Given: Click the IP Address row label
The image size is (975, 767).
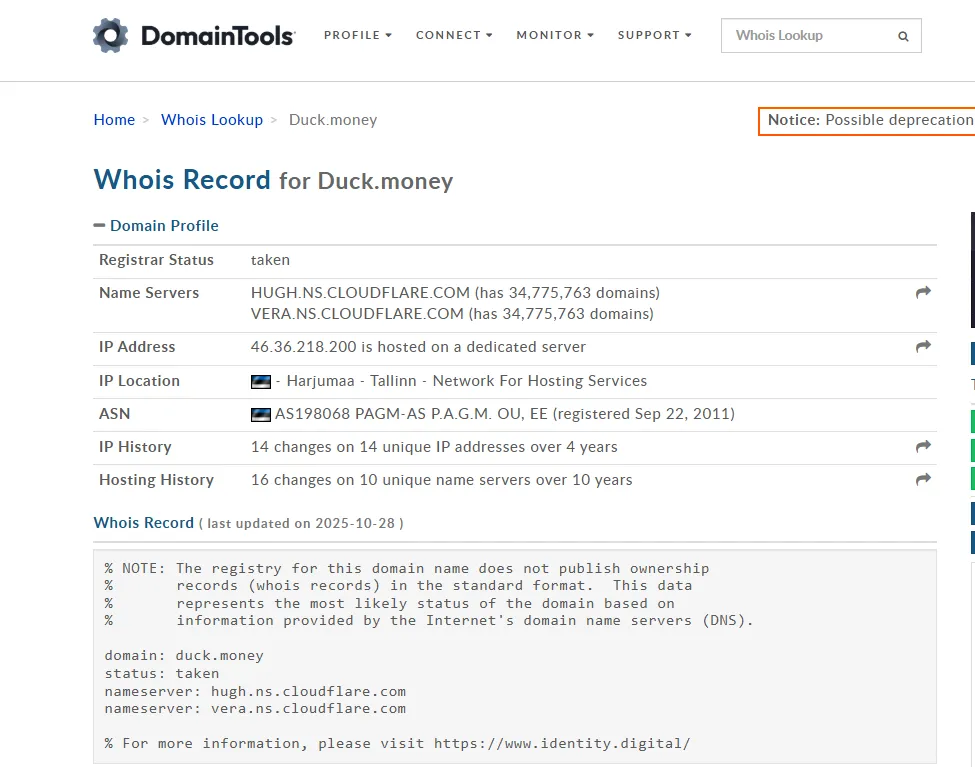Looking at the screenshot, I should [137, 346].
